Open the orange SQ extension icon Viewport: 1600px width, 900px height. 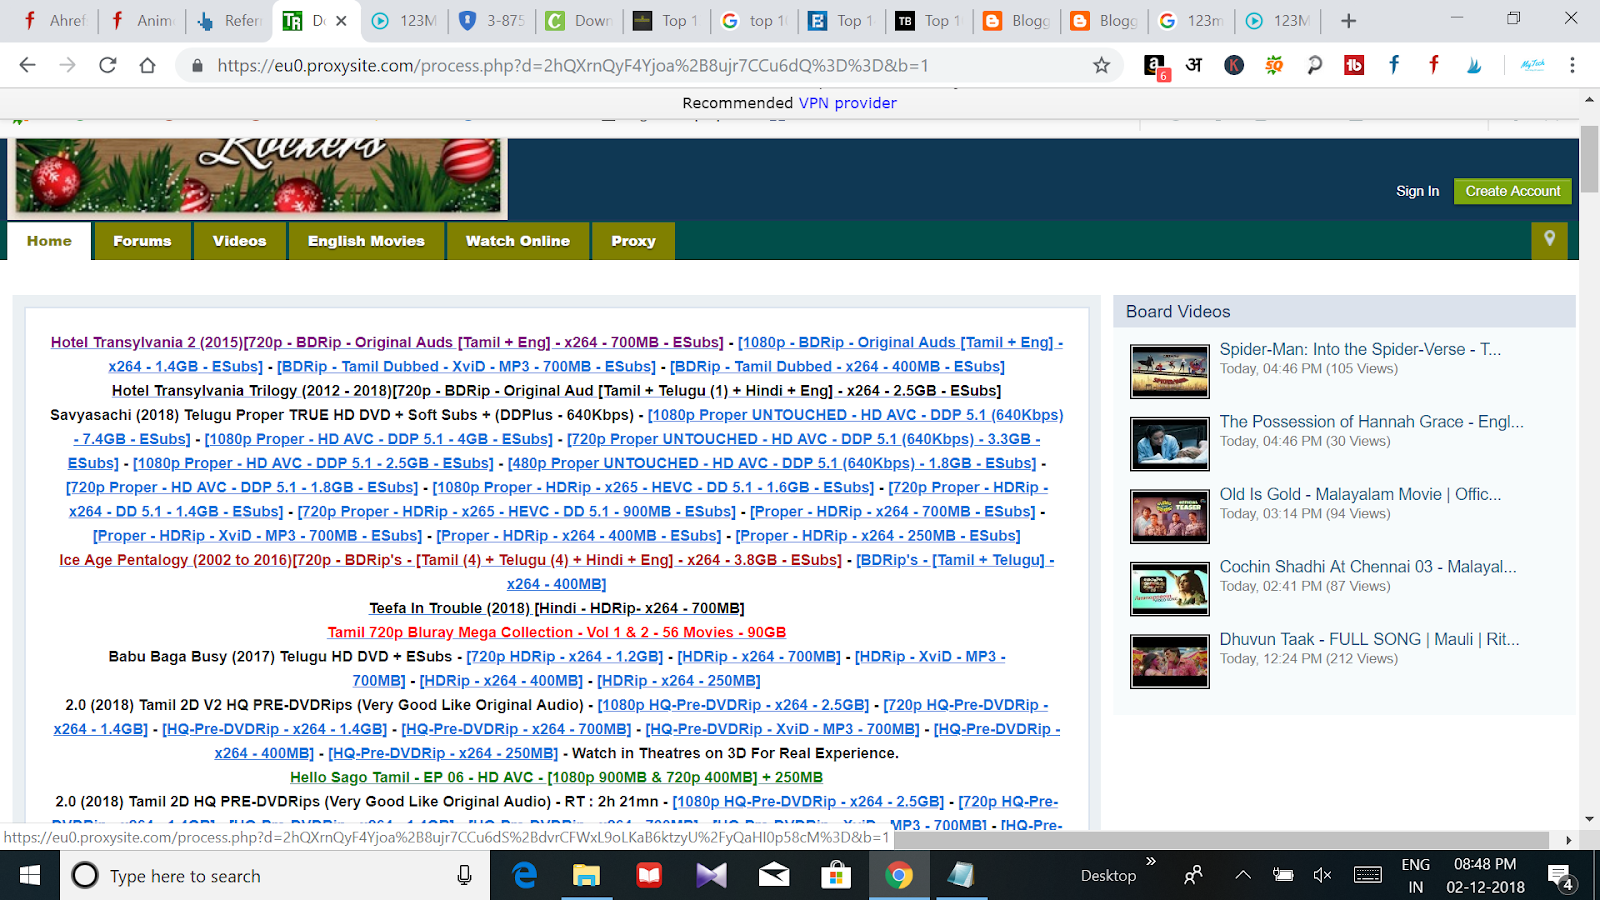(x=1274, y=65)
